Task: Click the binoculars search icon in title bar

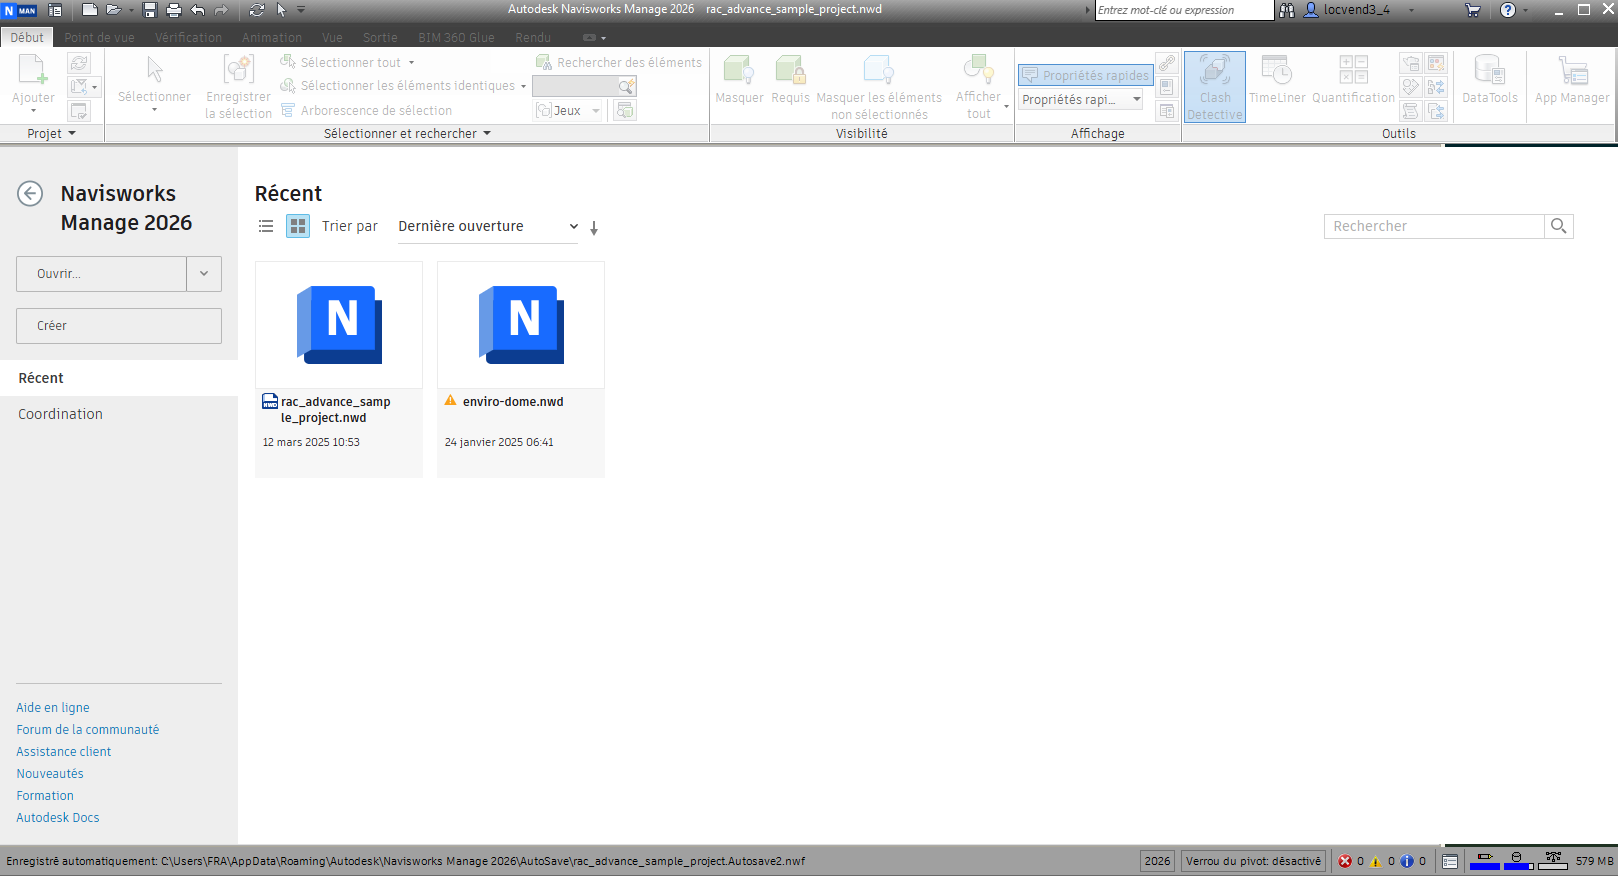Action: tap(1287, 10)
